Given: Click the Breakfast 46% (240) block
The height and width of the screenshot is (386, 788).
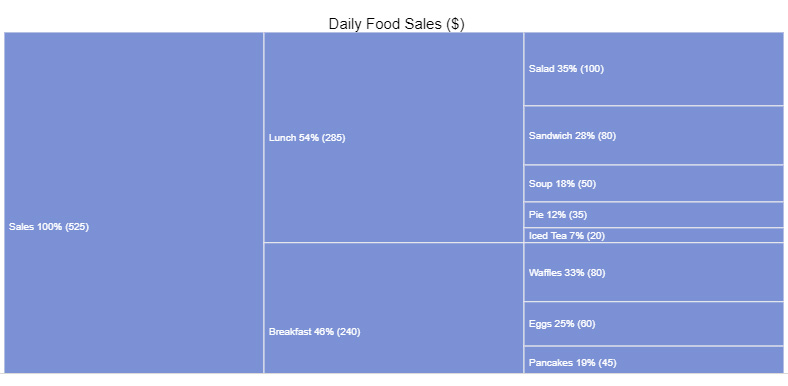Looking at the screenshot, I should tap(393, 308).
